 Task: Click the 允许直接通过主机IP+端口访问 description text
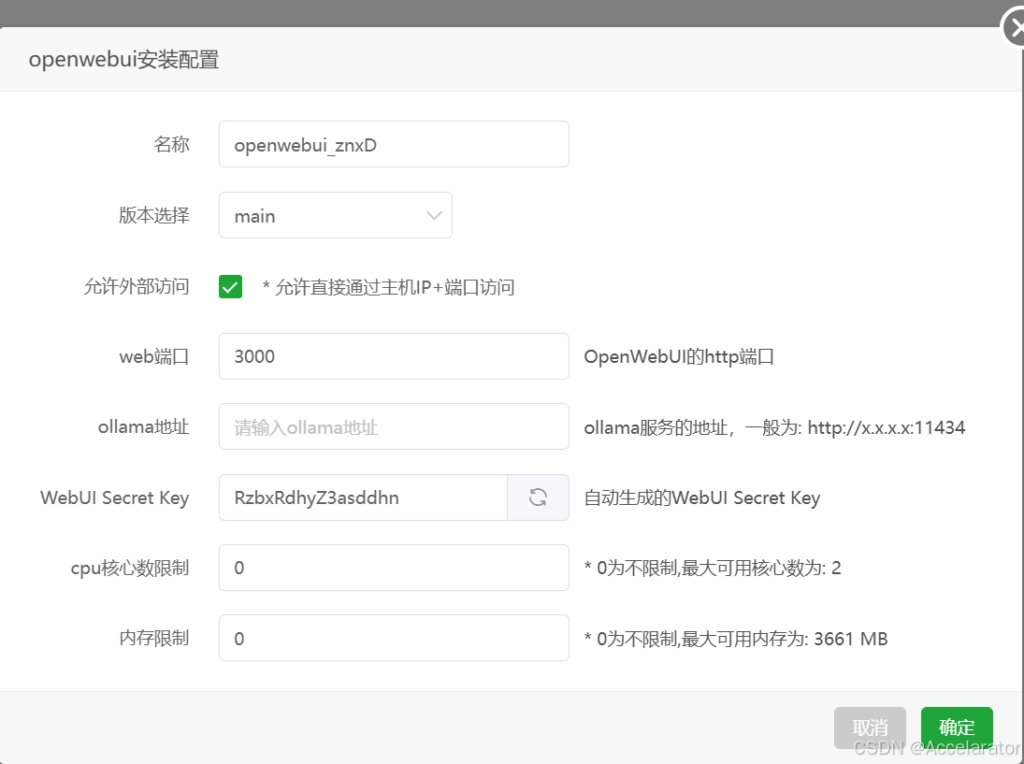tap(389, 288)
